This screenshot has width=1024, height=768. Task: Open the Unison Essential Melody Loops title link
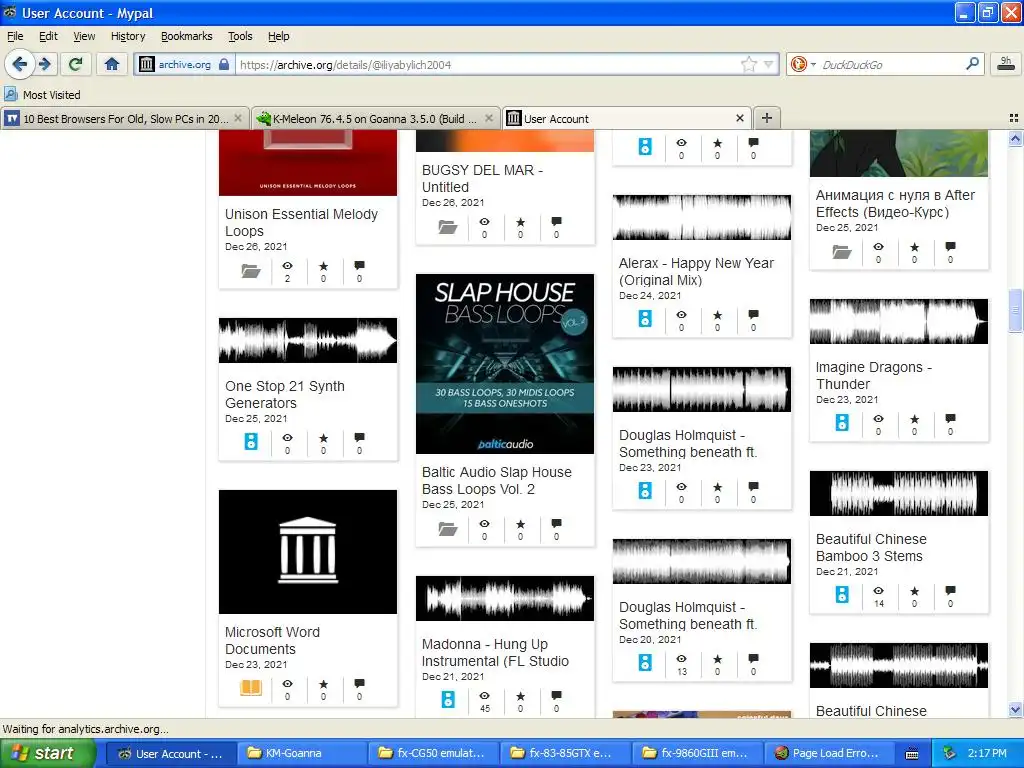click(x=301, y=223)
